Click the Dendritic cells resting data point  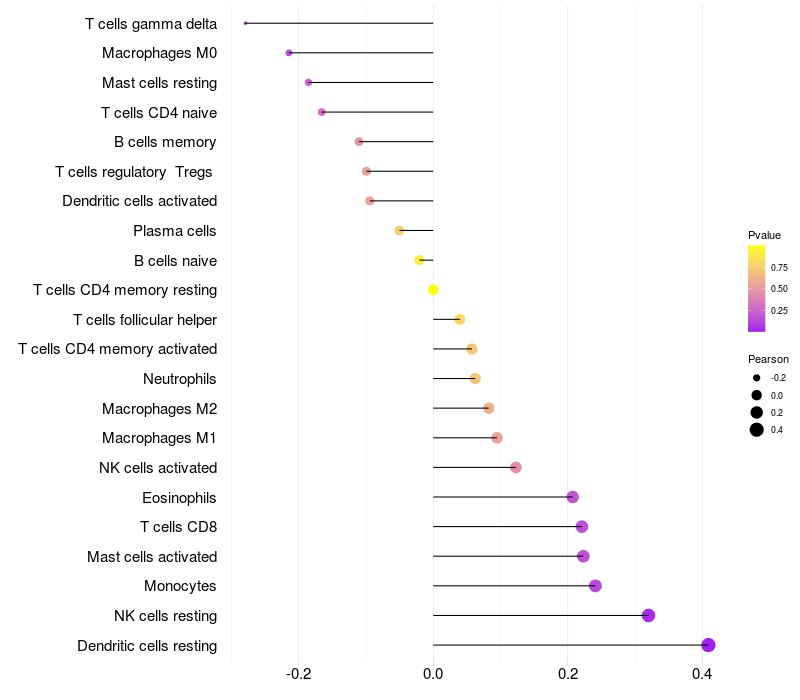[708, 645]
